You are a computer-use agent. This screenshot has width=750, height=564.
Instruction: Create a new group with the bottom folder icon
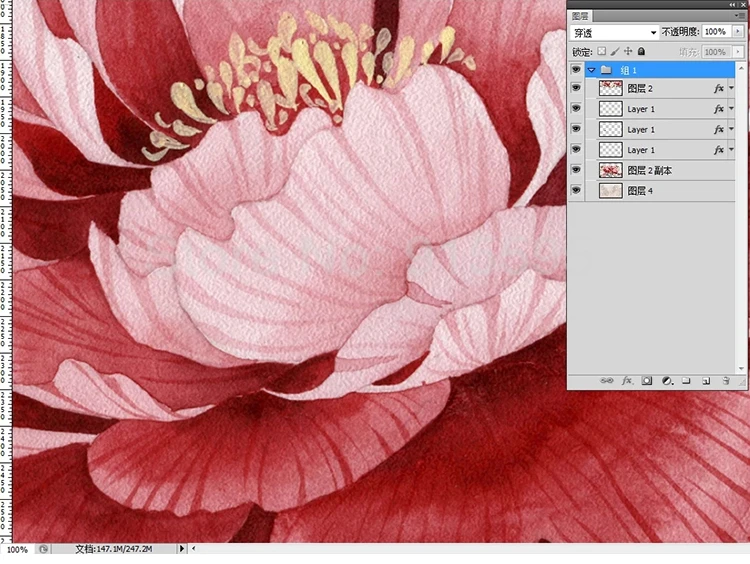(686, 381)
